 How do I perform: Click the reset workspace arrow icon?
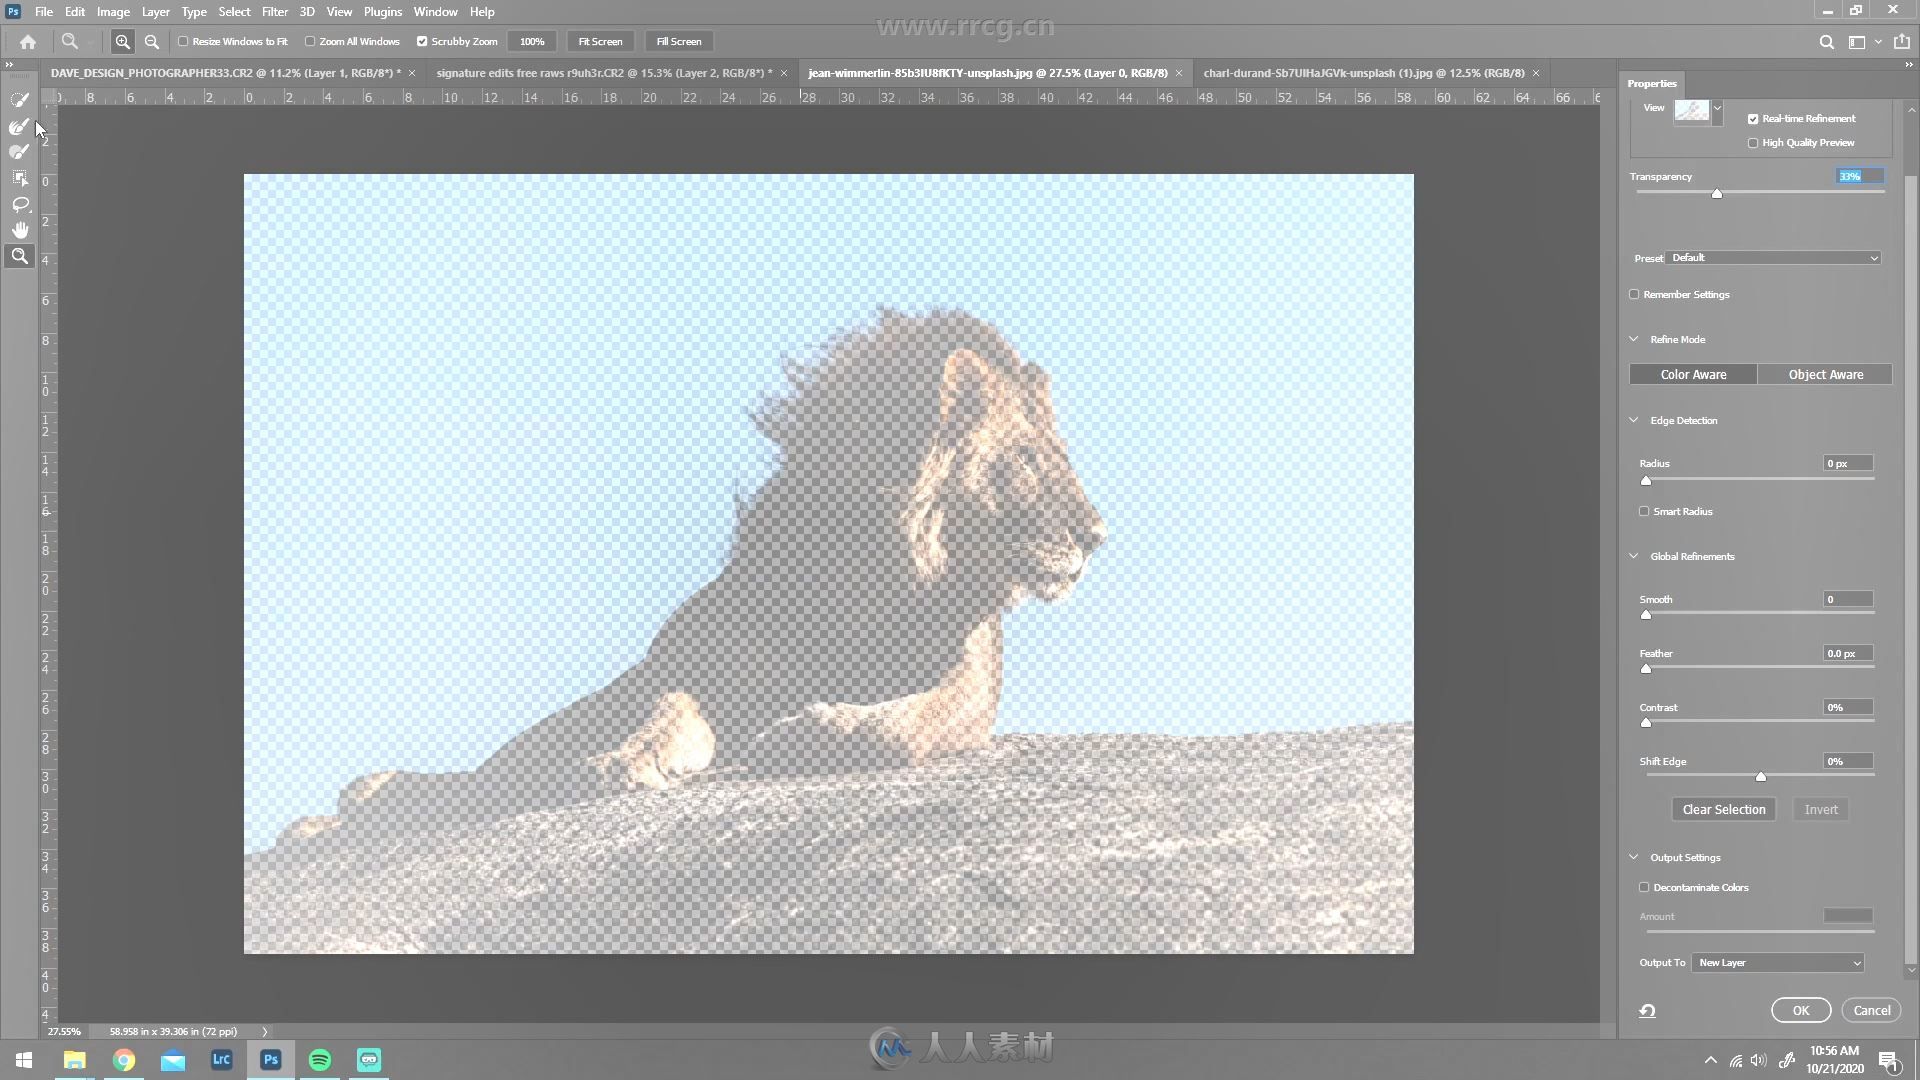click(x=1647, y=1011)
